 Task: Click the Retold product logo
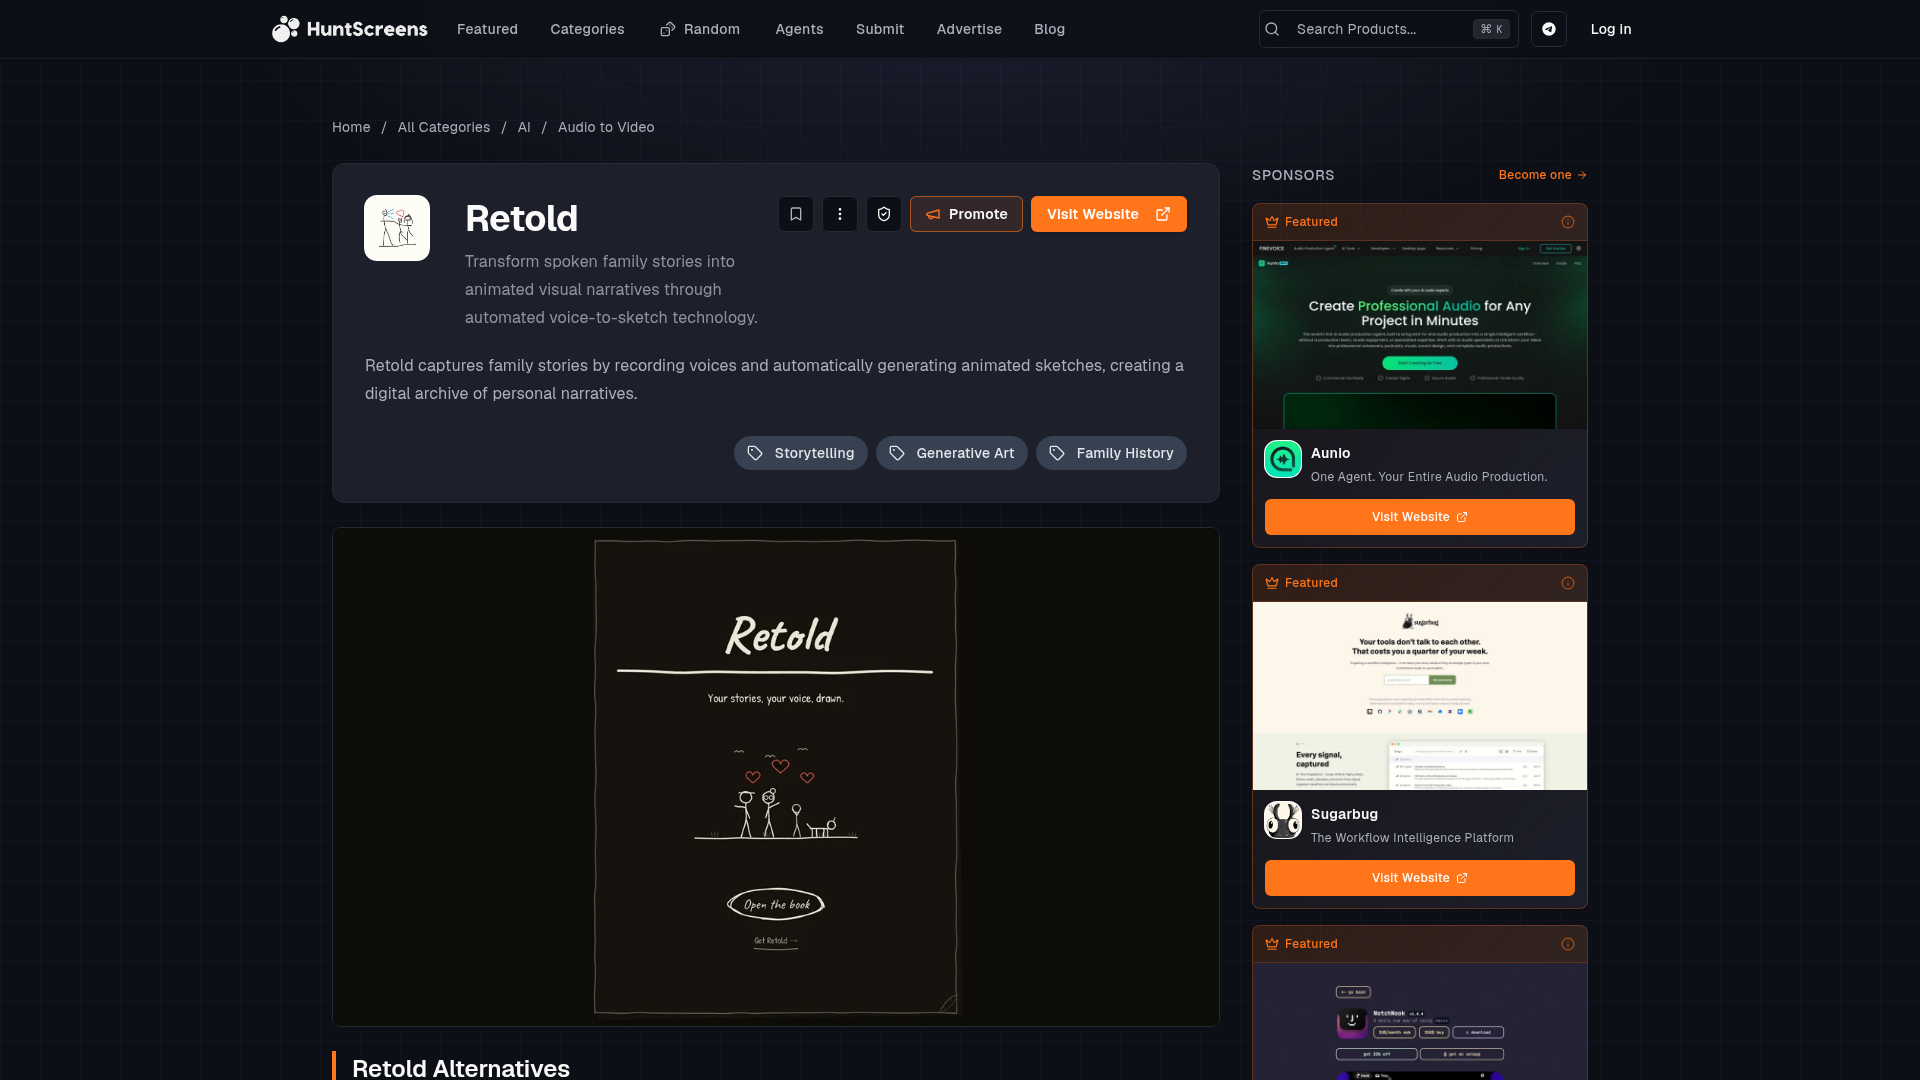pos(397,228)
